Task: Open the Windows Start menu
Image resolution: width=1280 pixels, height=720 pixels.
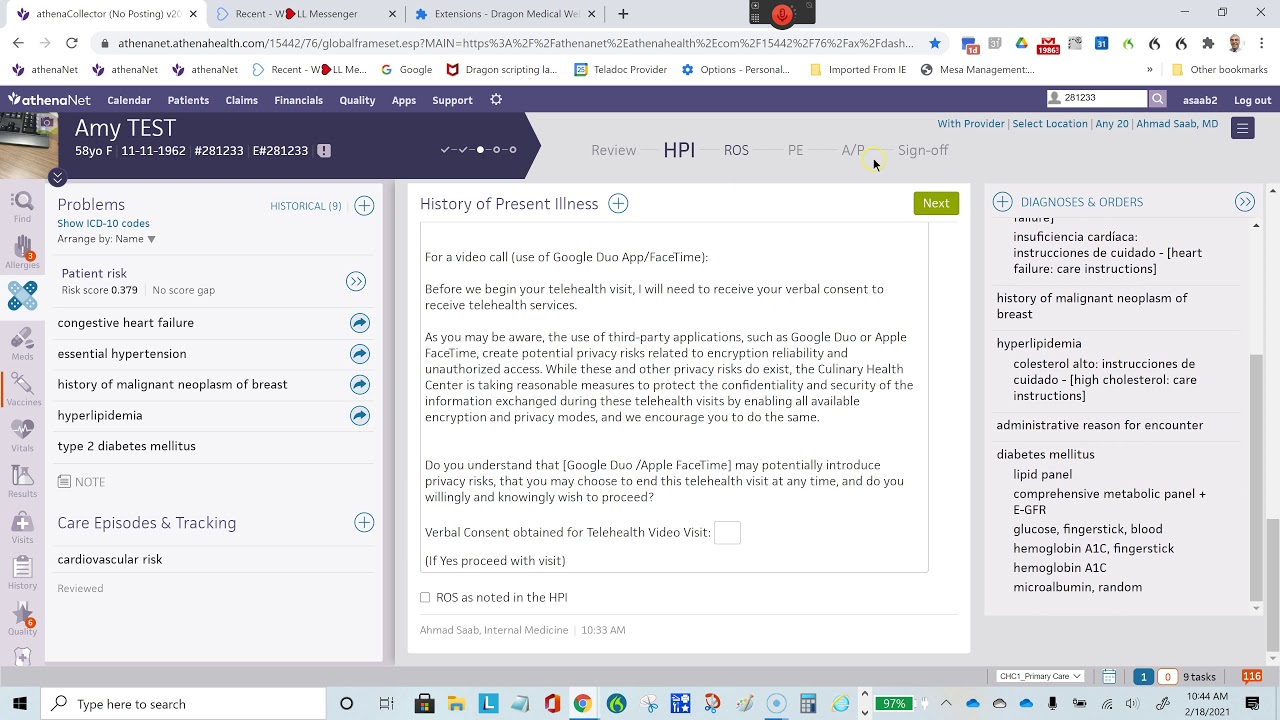Action: (x=20, y=704)
